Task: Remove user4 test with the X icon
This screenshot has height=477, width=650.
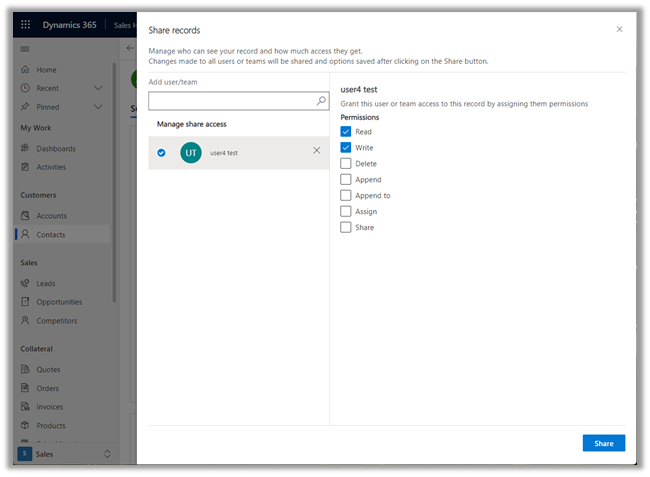Action: 317,151
